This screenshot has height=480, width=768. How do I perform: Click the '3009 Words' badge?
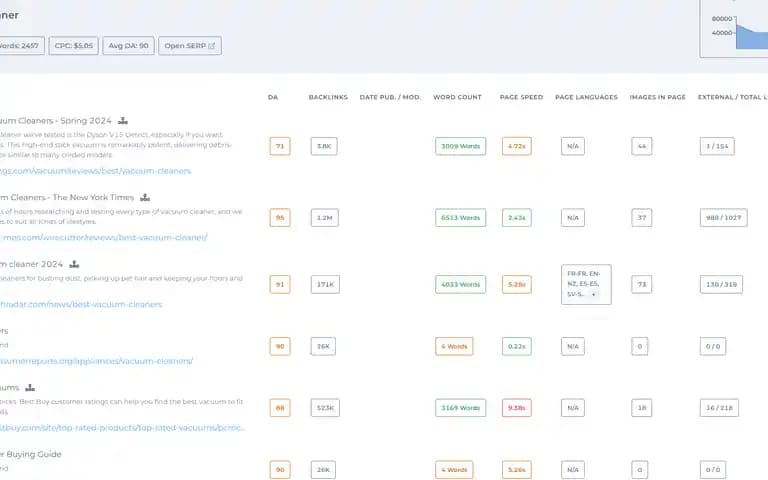(460, 146)
